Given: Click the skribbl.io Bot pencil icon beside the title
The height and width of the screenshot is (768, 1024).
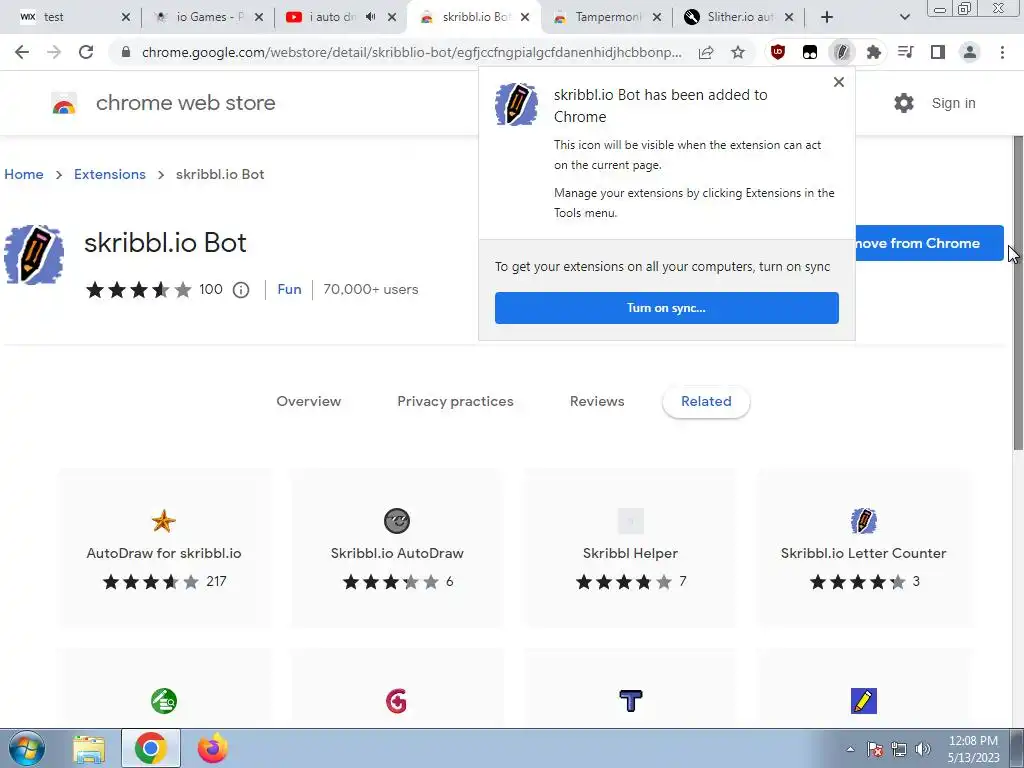Looking at the screenshot, I should pyautogui.click(x=34, y=255).
